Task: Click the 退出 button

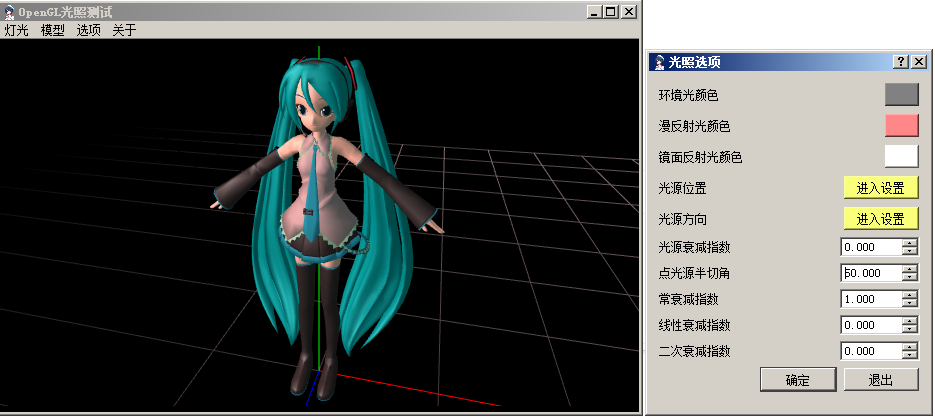Action: 881,380
